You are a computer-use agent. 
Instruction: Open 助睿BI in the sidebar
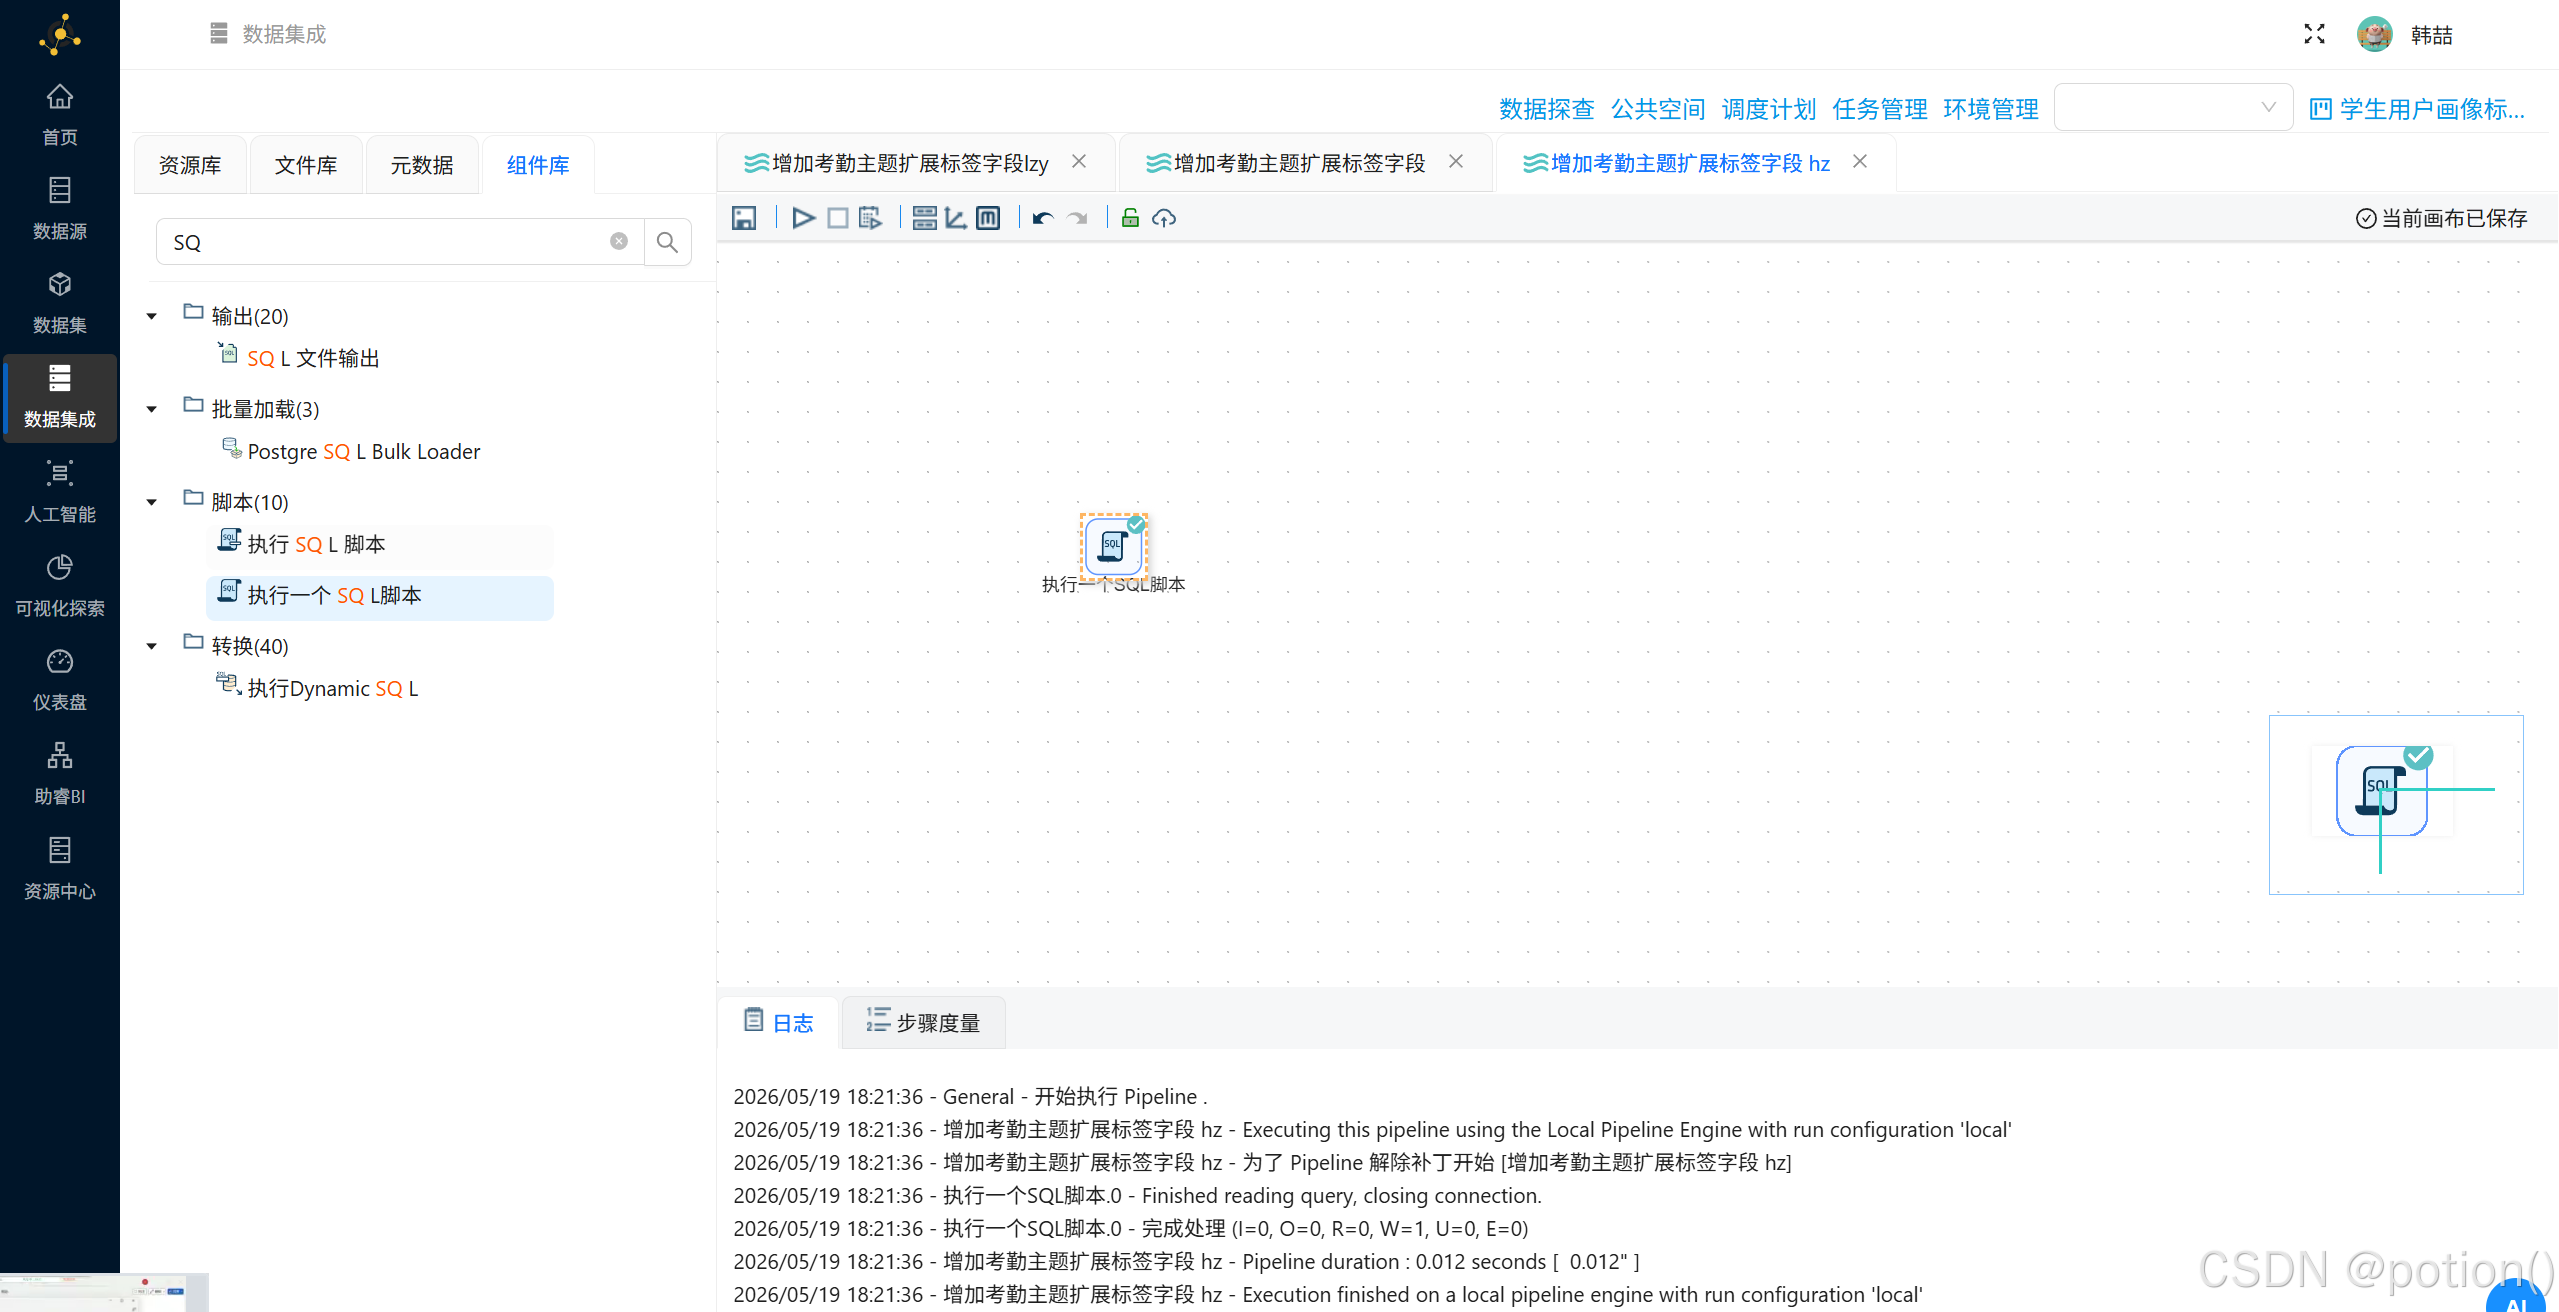point(60,774)
